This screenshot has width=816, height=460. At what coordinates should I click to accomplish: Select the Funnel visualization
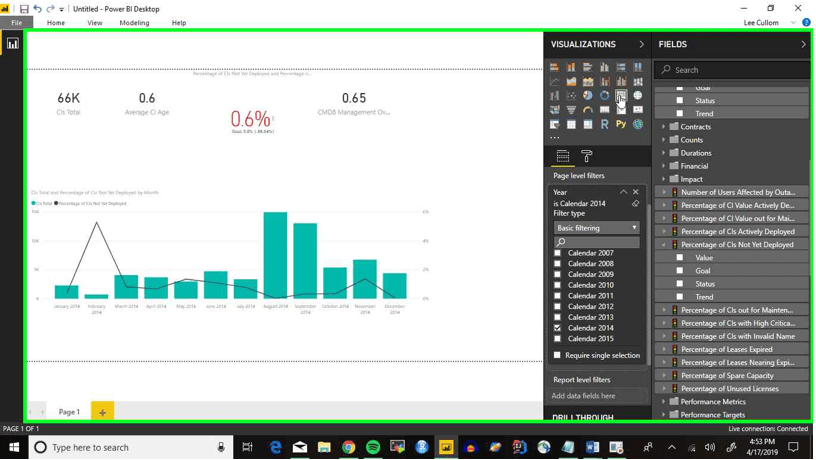(x=571, y=110)
